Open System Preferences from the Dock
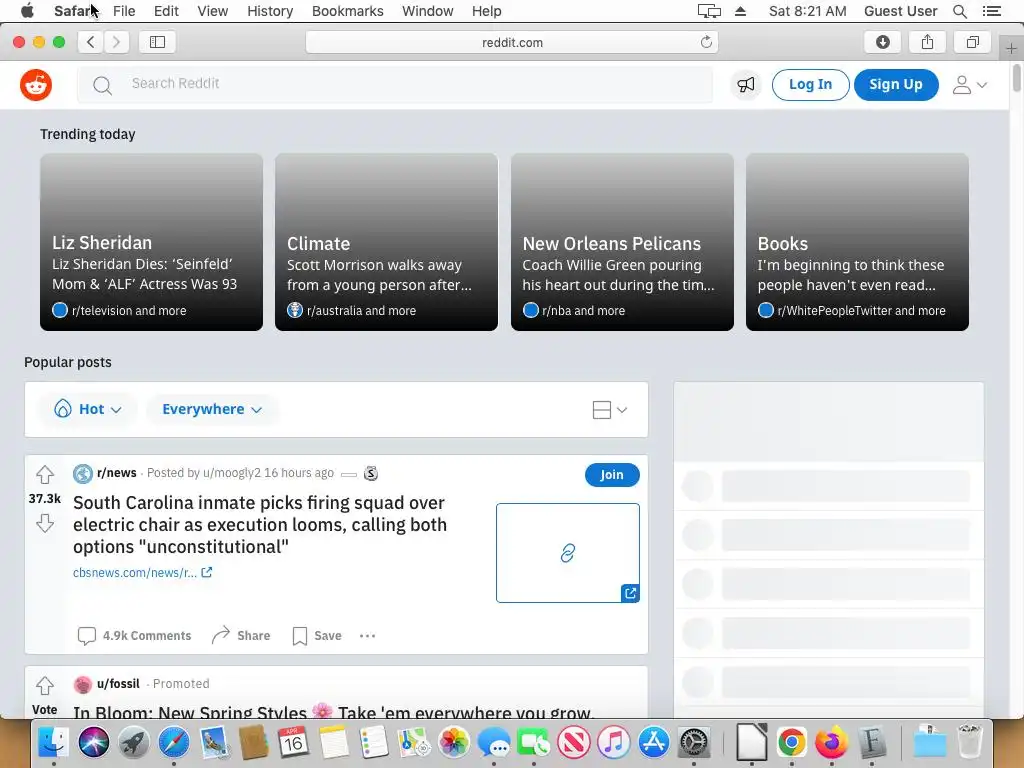 pyautogui.click(x=694, y=743)
